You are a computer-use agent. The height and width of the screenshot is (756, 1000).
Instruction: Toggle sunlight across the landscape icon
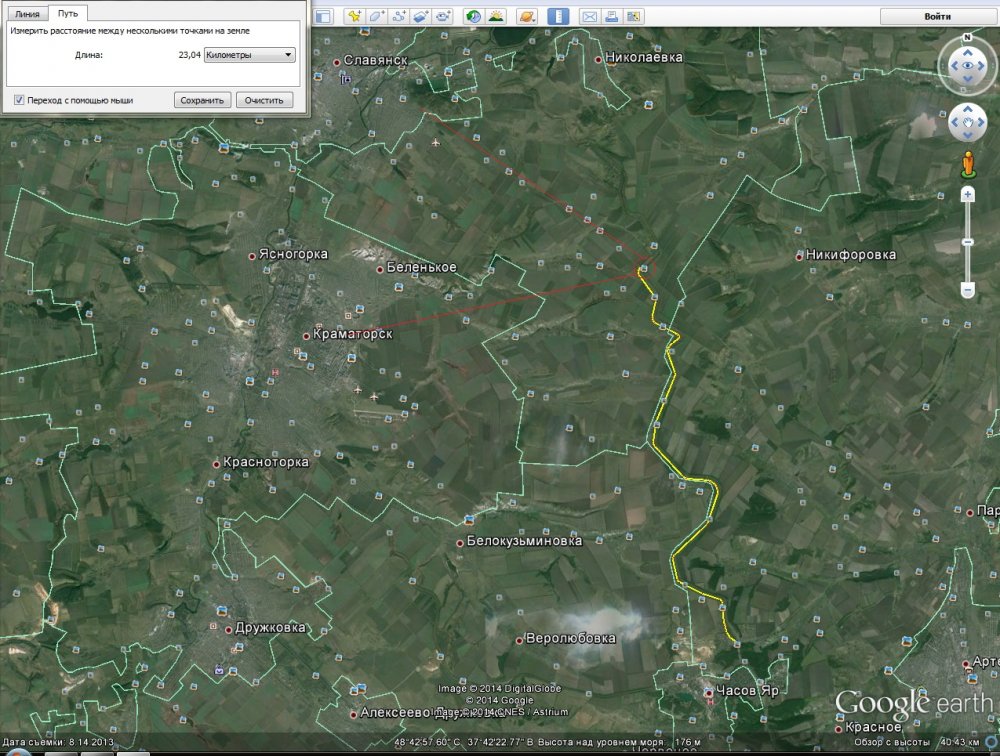[x=496, y=17]
